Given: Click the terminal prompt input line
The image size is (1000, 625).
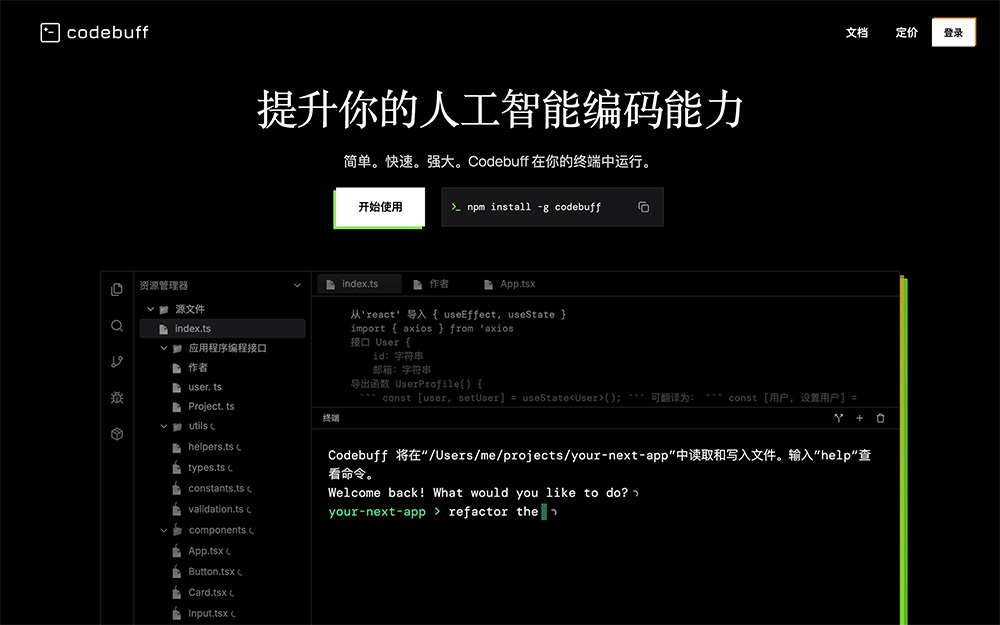Looking at the screenshot, I should [443, 511].
